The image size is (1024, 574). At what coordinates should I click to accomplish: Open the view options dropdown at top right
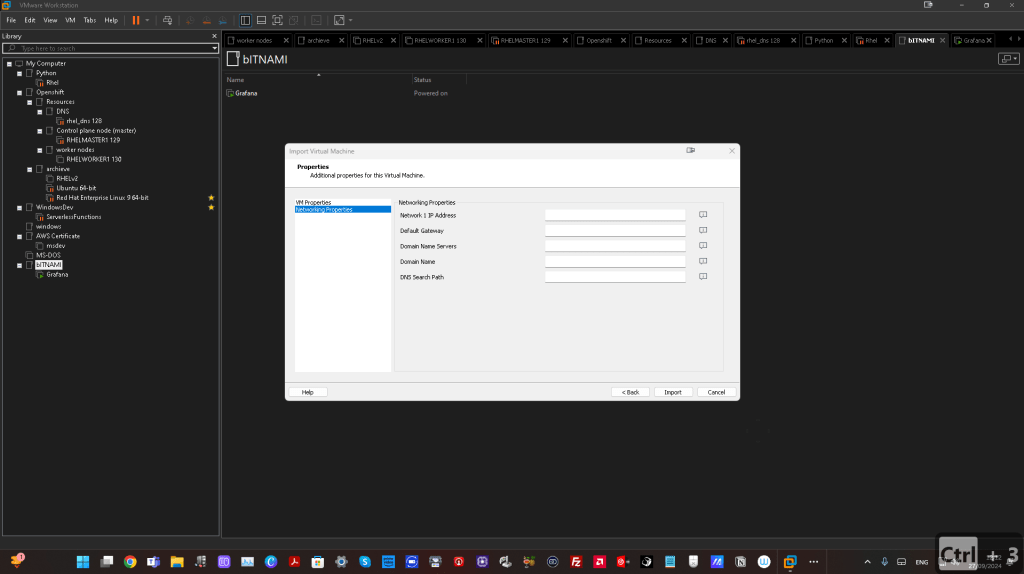(x=1009, y=59)
